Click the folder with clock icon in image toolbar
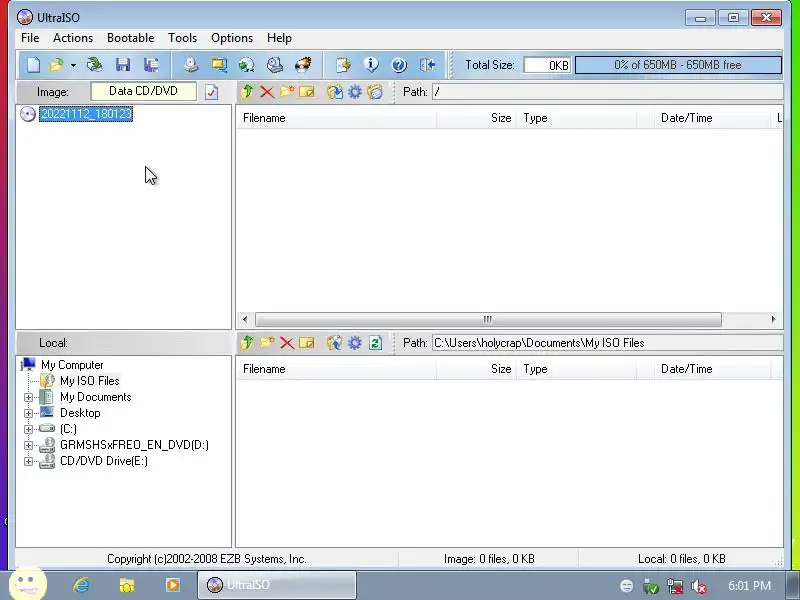Screen dimensions: 800x600 [374, 92]
